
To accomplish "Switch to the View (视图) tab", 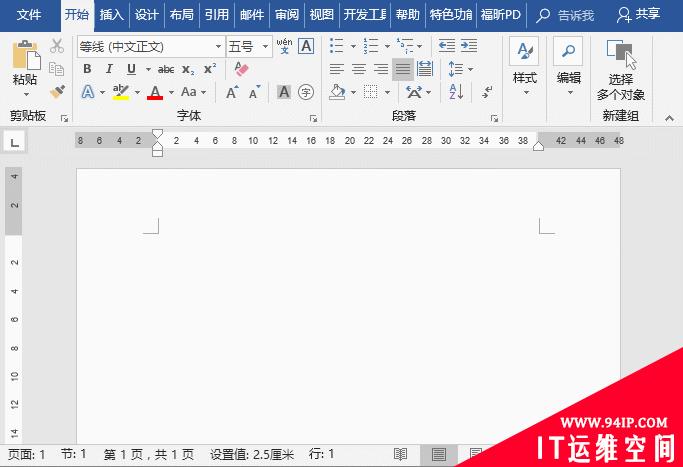I will (x=321, y=15).
